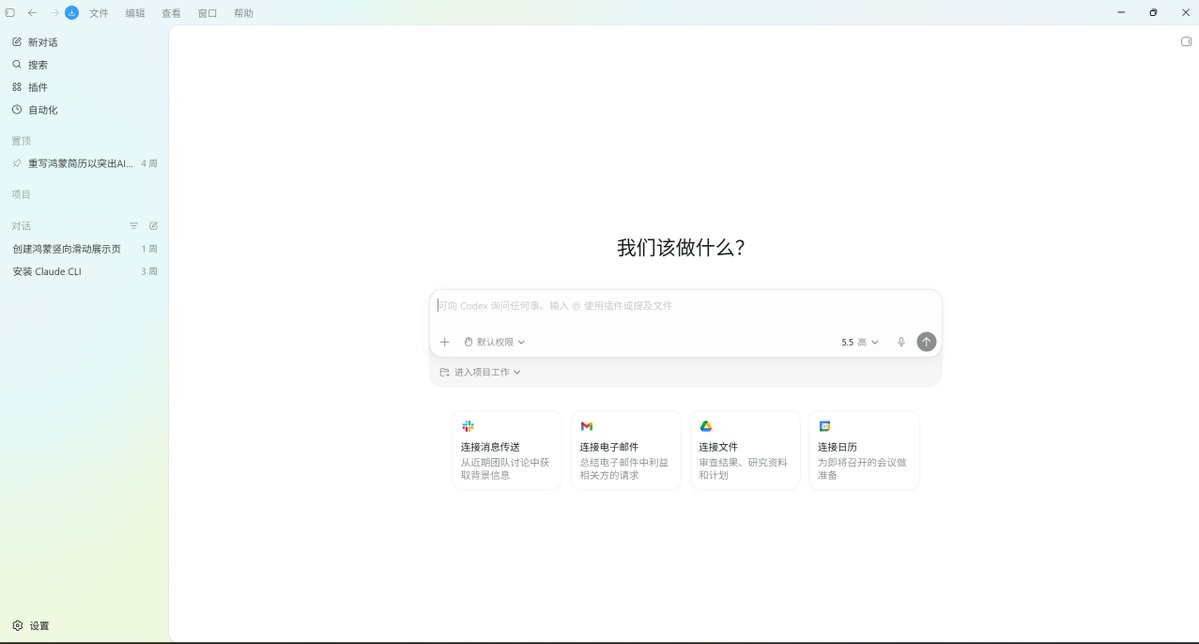Click the blue download update icon
Viewport: 1199px width, 644px height.
tap(72, 12)
